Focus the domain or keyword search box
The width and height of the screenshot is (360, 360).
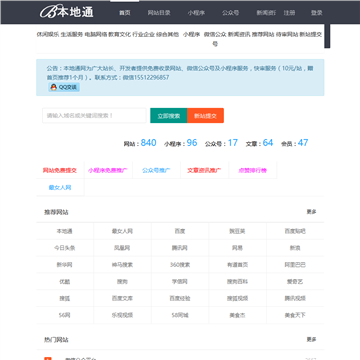(94, 115)
